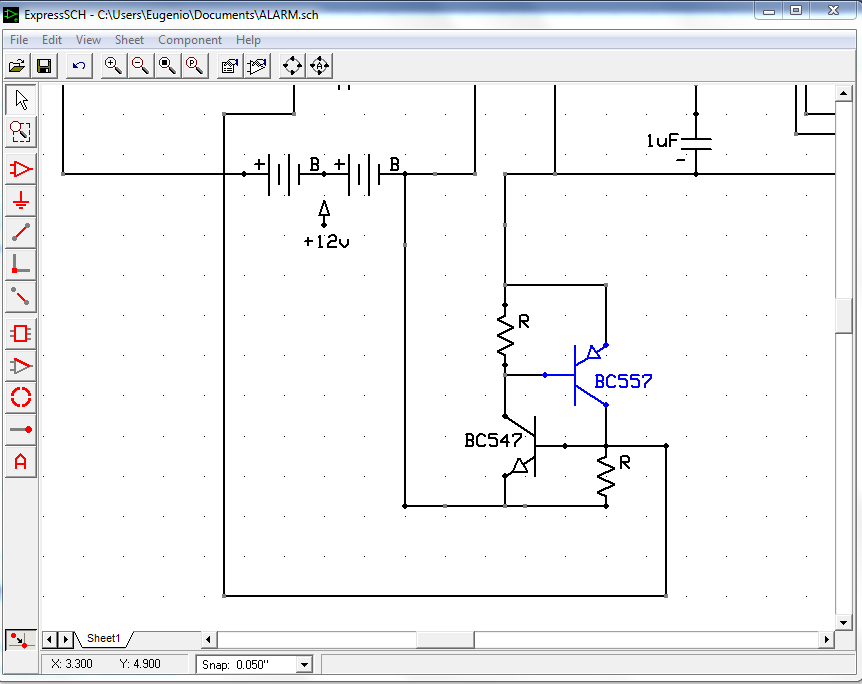Click the vertical scrollbar thumb

(843, 316)
